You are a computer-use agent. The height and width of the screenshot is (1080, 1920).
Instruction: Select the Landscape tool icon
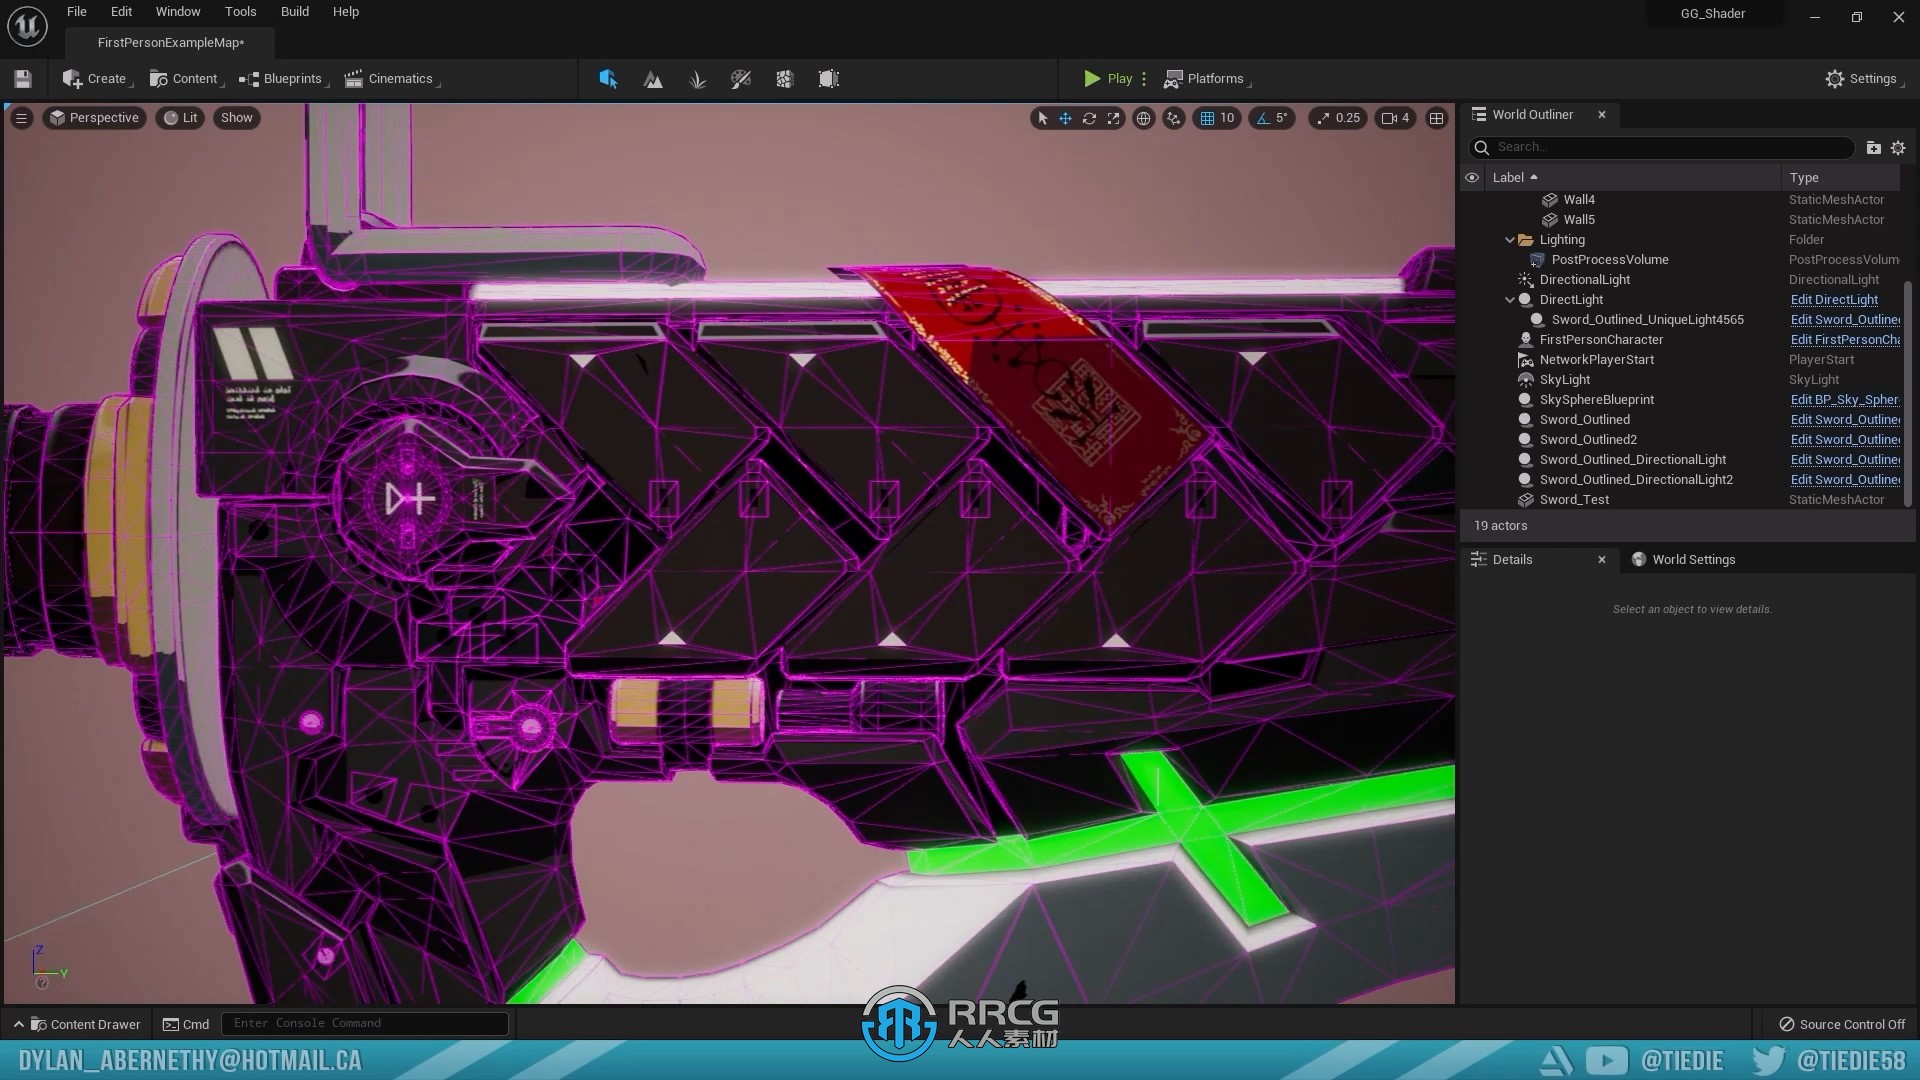[653, 78]
